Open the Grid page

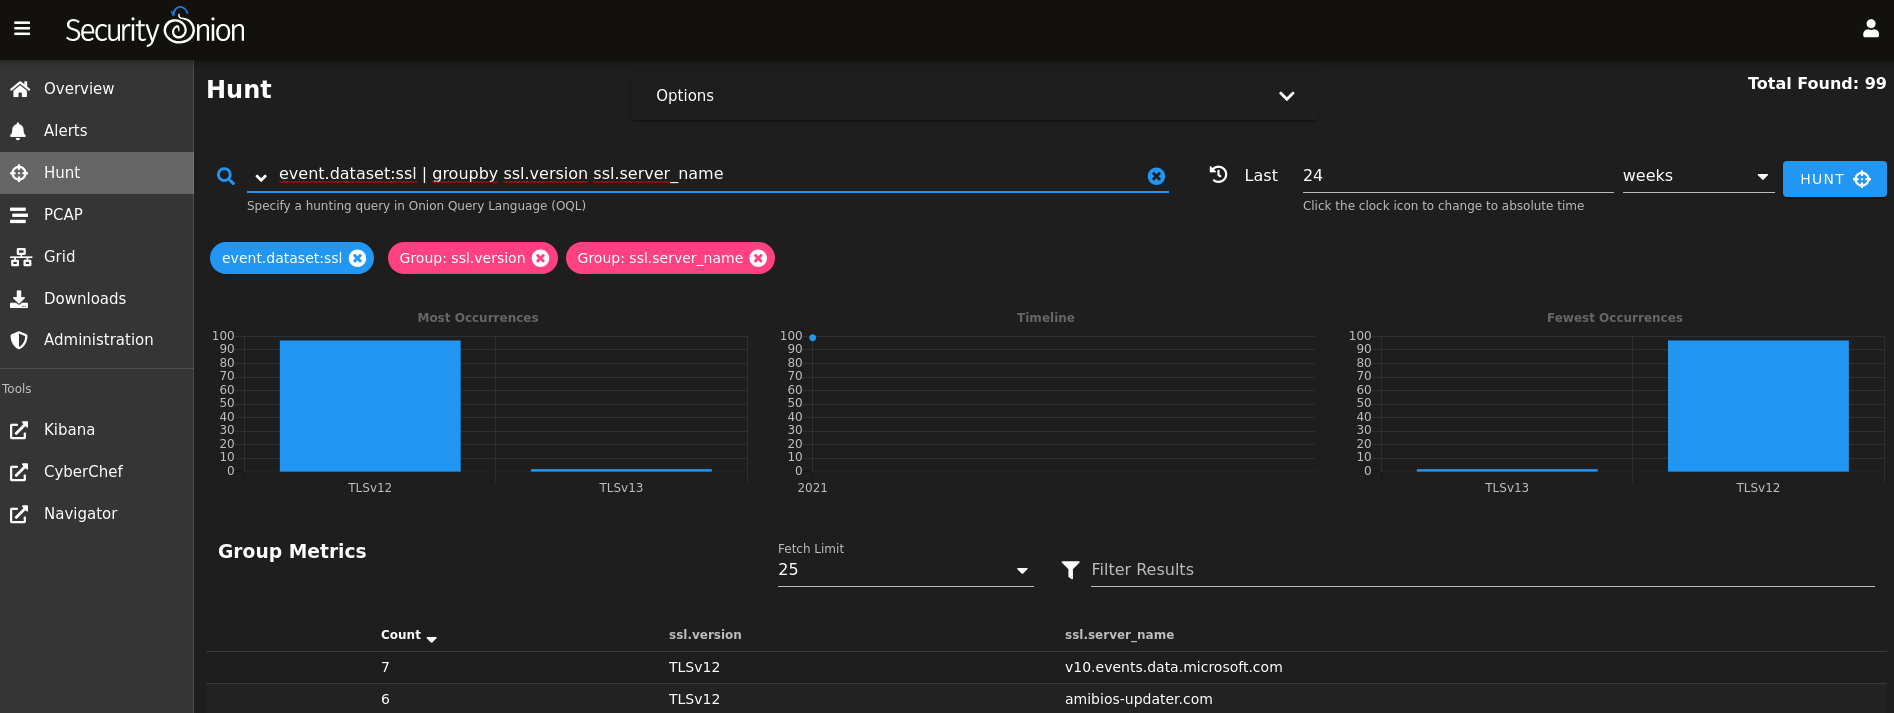(x=96, y=257)
